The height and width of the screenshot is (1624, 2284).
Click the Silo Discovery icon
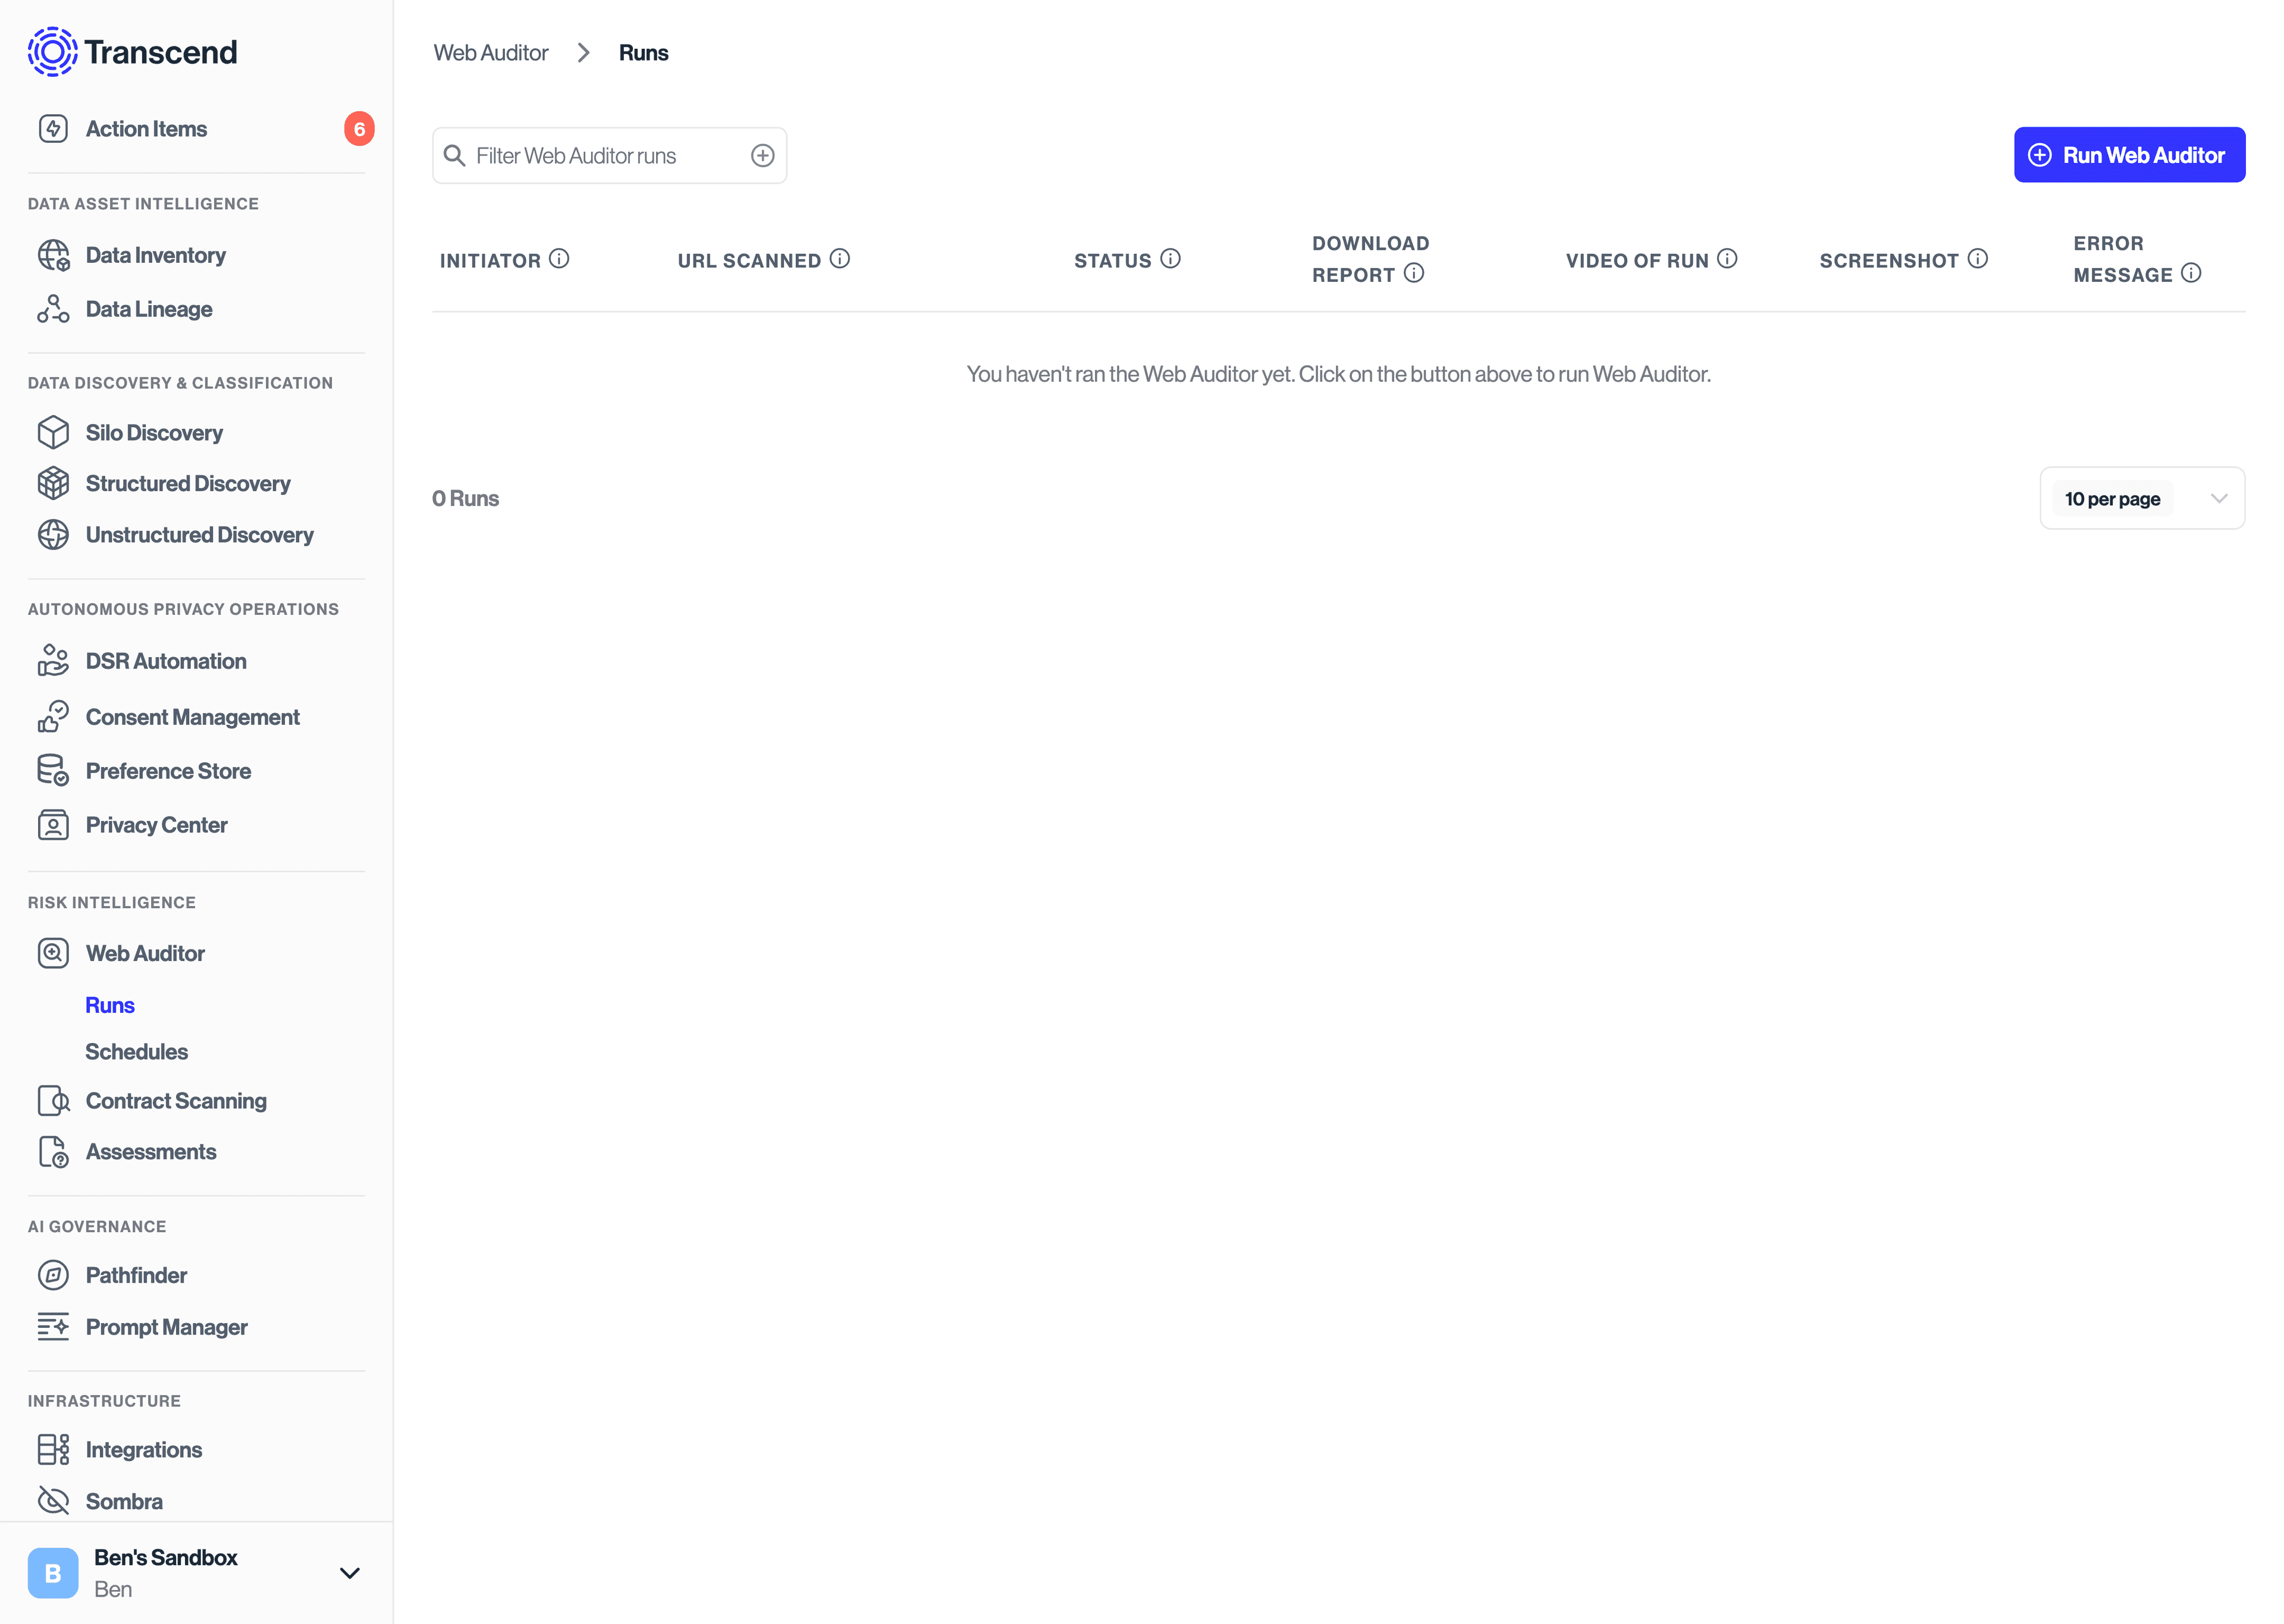(53, 431)
